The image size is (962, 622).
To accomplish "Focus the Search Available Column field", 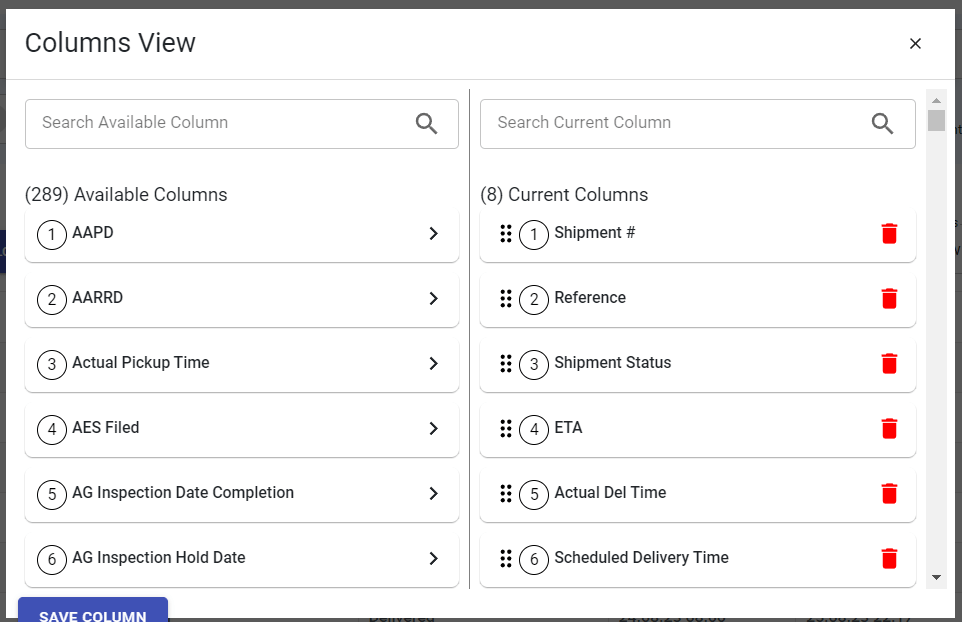I will pos(220,123).
